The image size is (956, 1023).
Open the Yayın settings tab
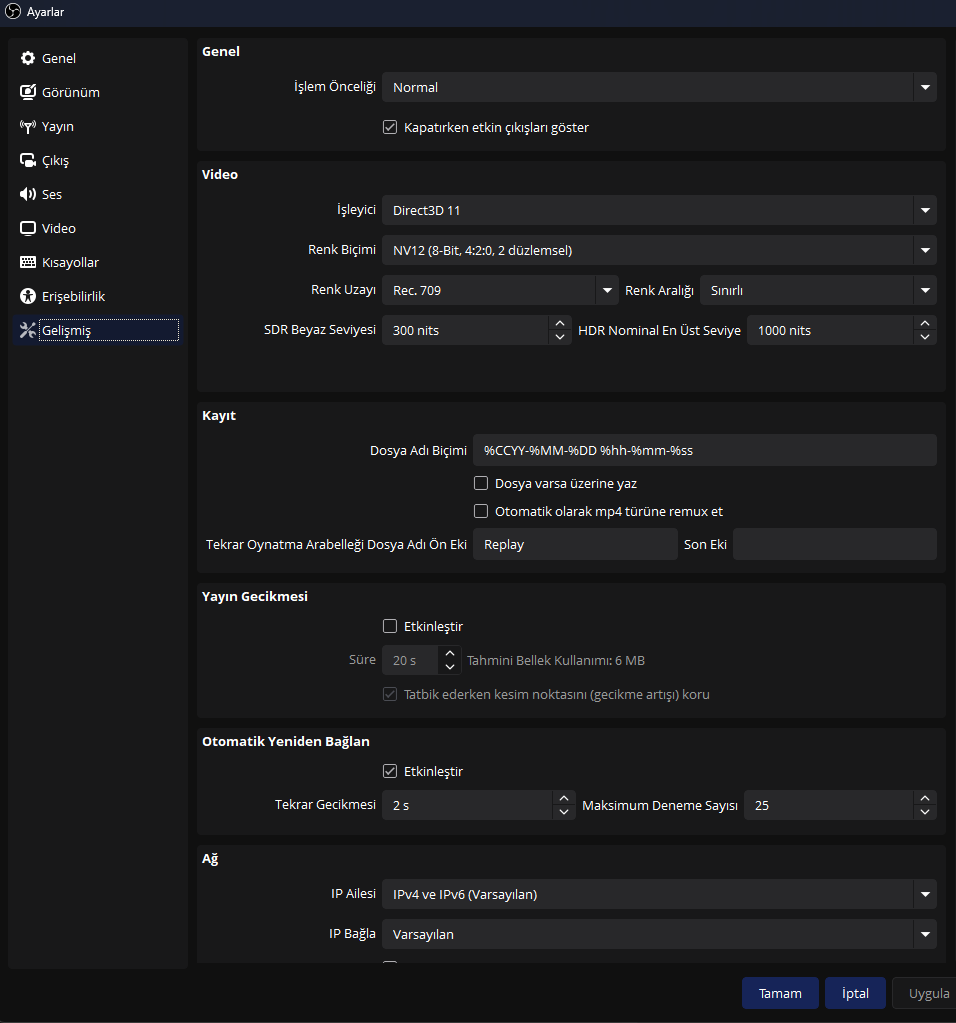click(x=57, y=127)
